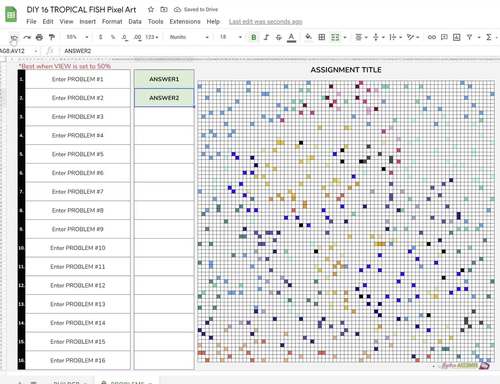Select the 'Enter PROBLEM #5' cell
Image resolution: width=500 pixels, height=384 pixels.
coord(78,154)
